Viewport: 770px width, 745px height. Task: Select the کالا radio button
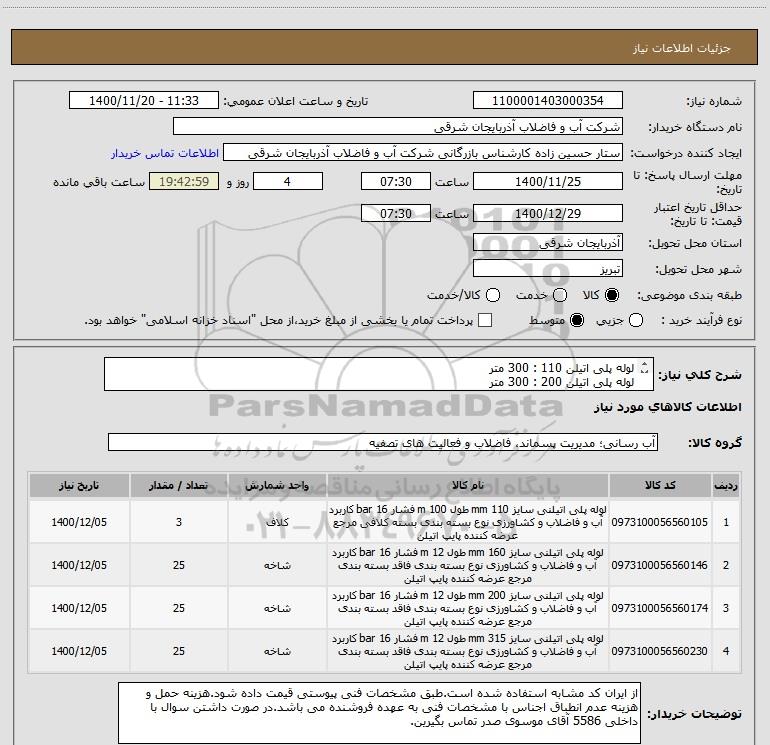tap(612, 295)
